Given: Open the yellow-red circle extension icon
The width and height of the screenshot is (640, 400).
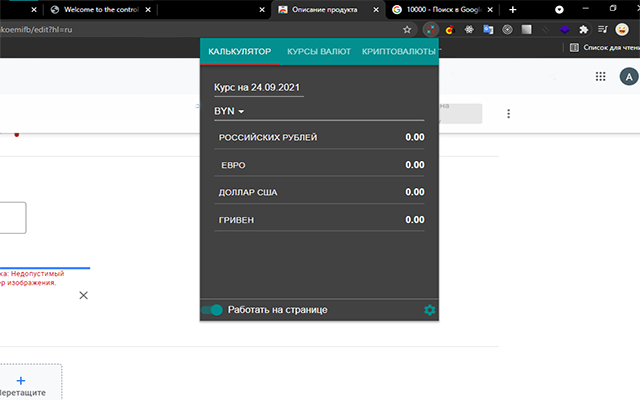Looking at the screenshot, I should point(450,29).
